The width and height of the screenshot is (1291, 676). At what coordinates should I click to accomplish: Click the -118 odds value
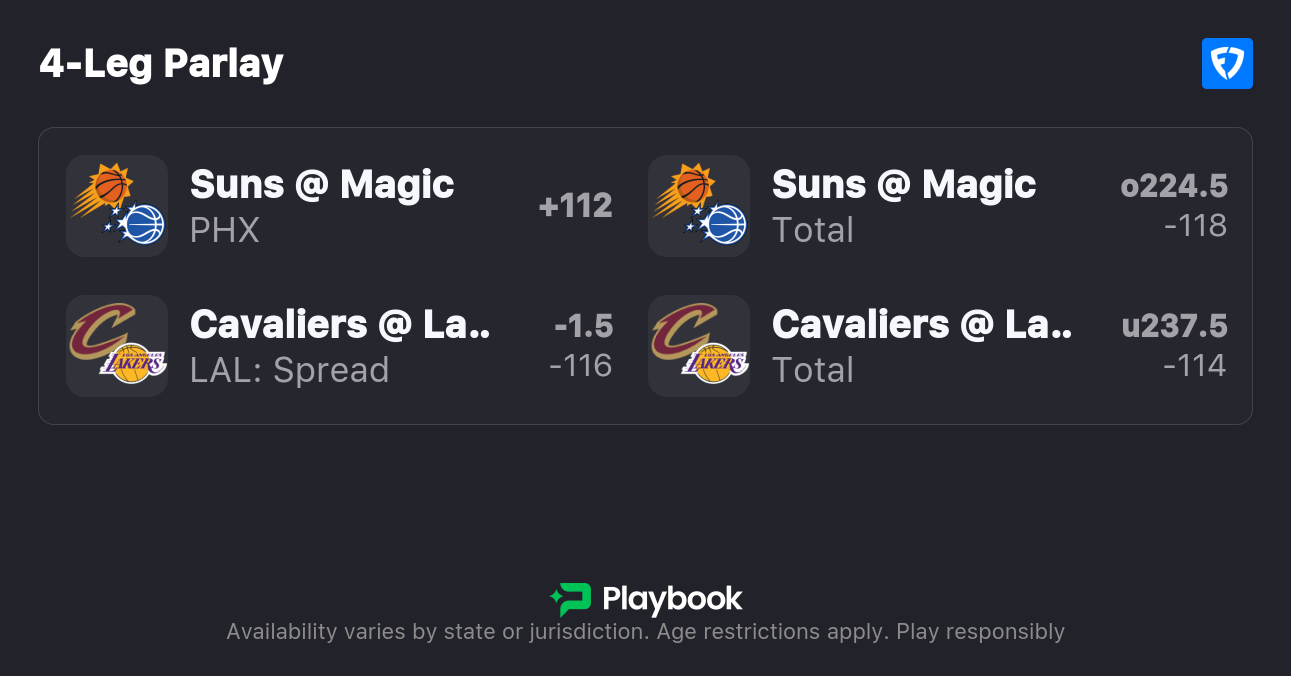click(x=1195, y=226)
